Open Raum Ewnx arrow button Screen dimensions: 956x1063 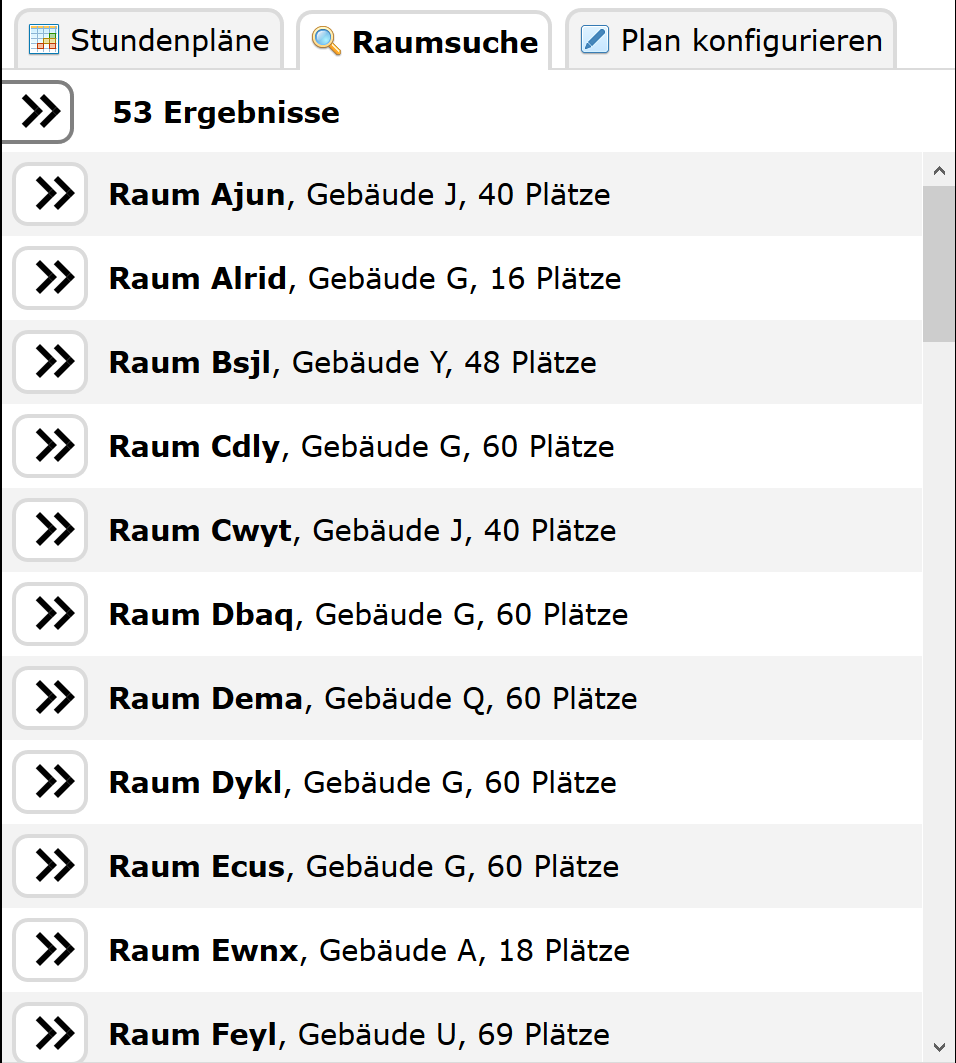(x=49, y=950)
